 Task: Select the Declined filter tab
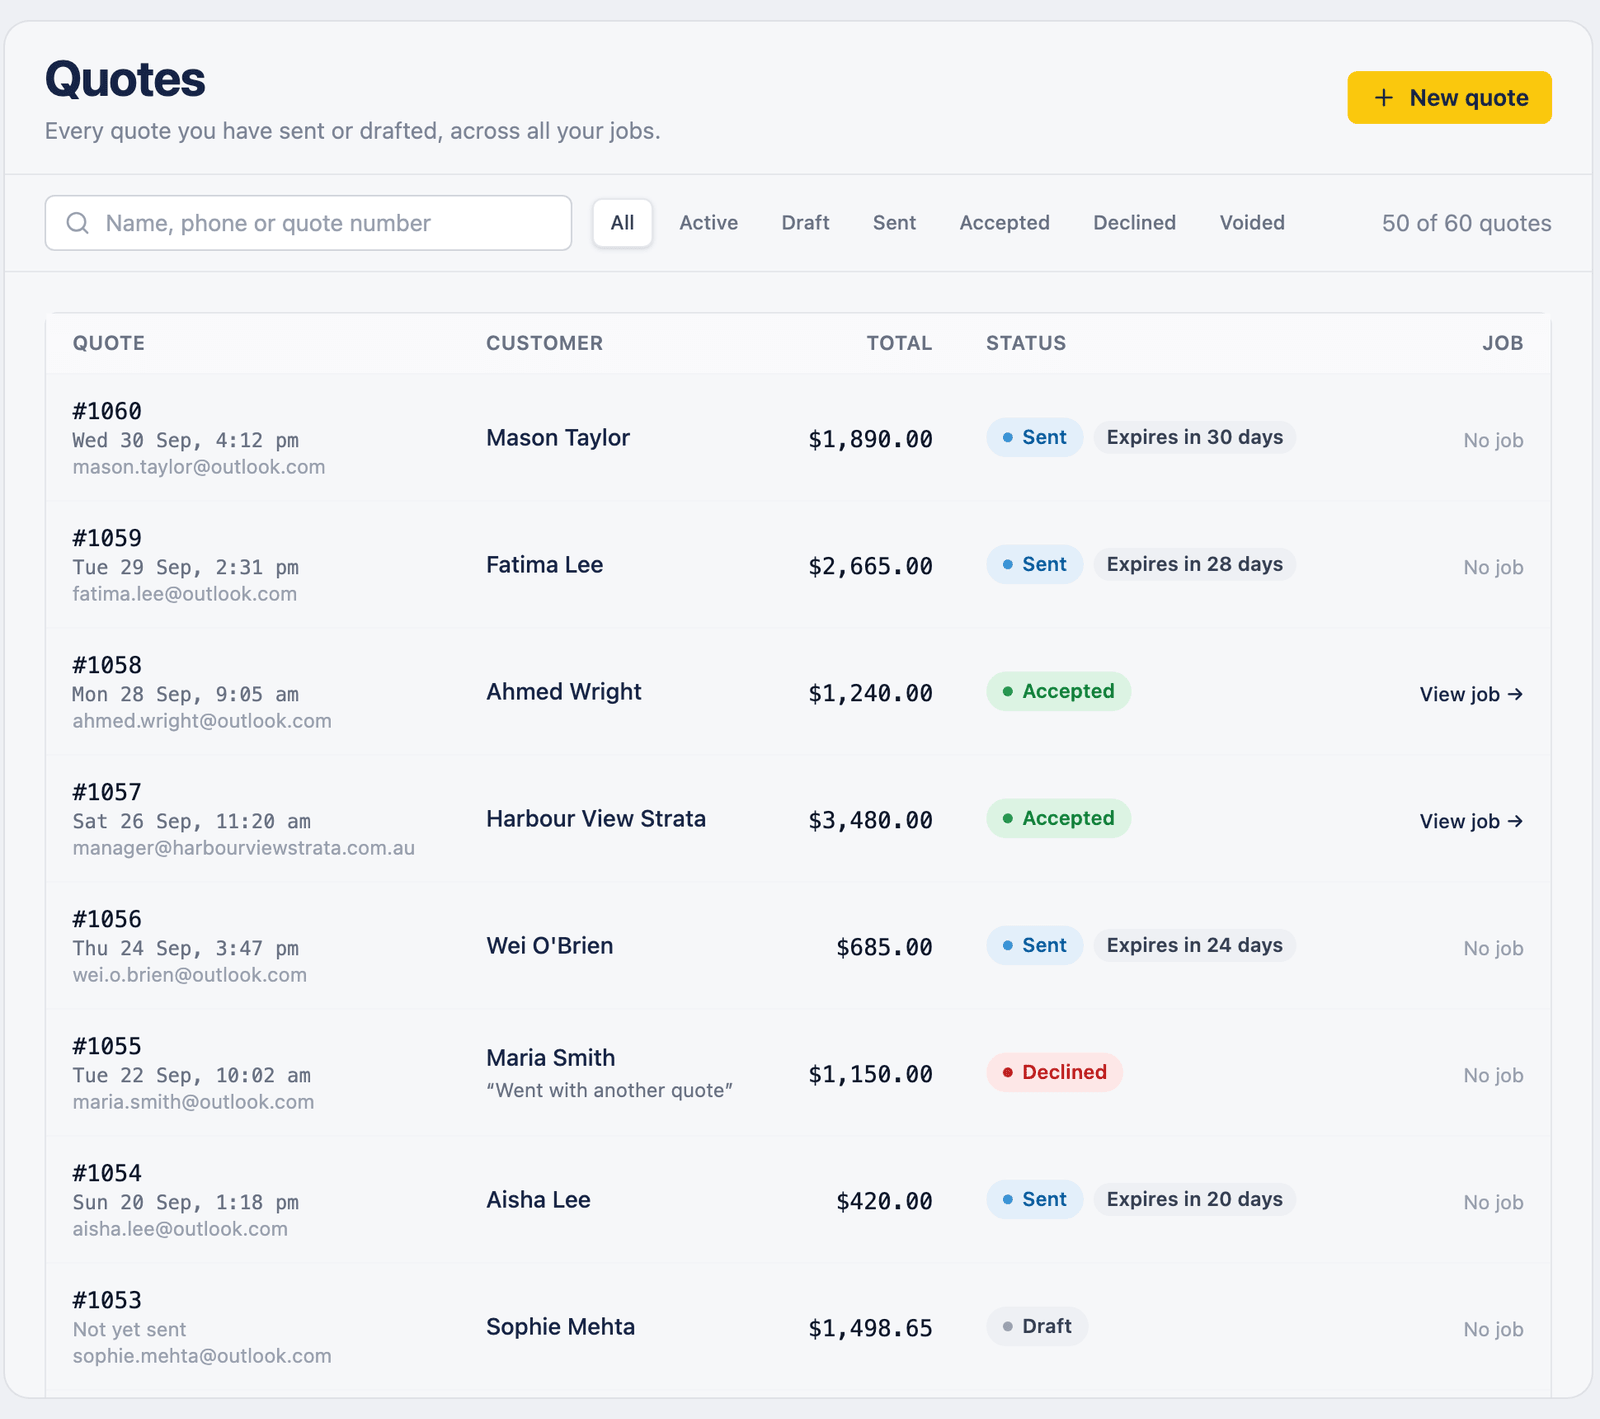coord(1134,223)
